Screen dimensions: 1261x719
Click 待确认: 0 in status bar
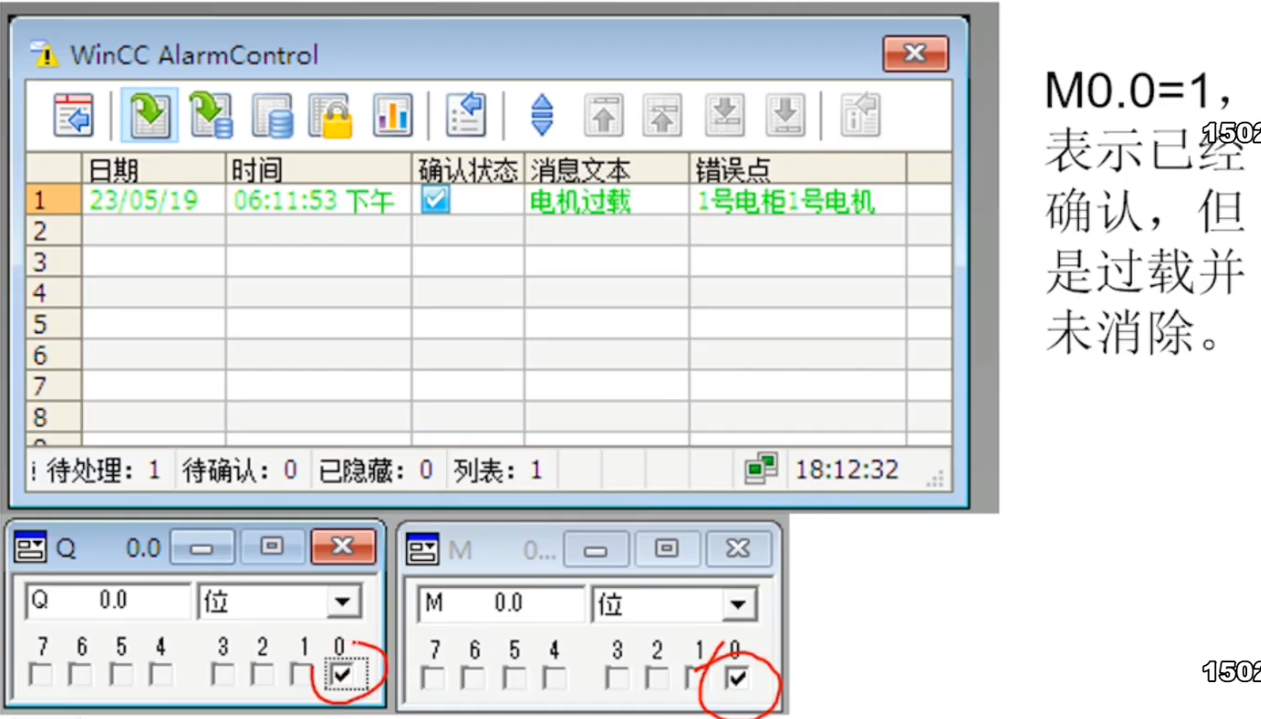(x=239, y=470)
